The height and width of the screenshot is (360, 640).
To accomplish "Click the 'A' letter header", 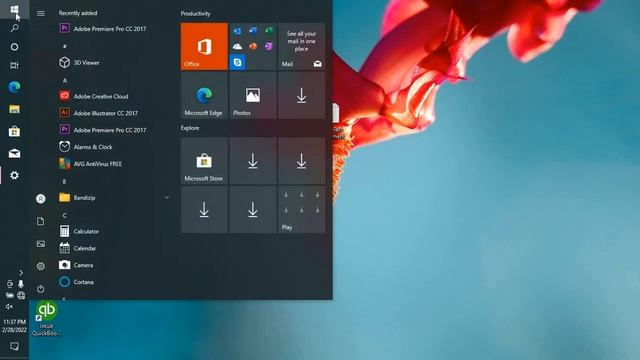I will coord(64,80).
